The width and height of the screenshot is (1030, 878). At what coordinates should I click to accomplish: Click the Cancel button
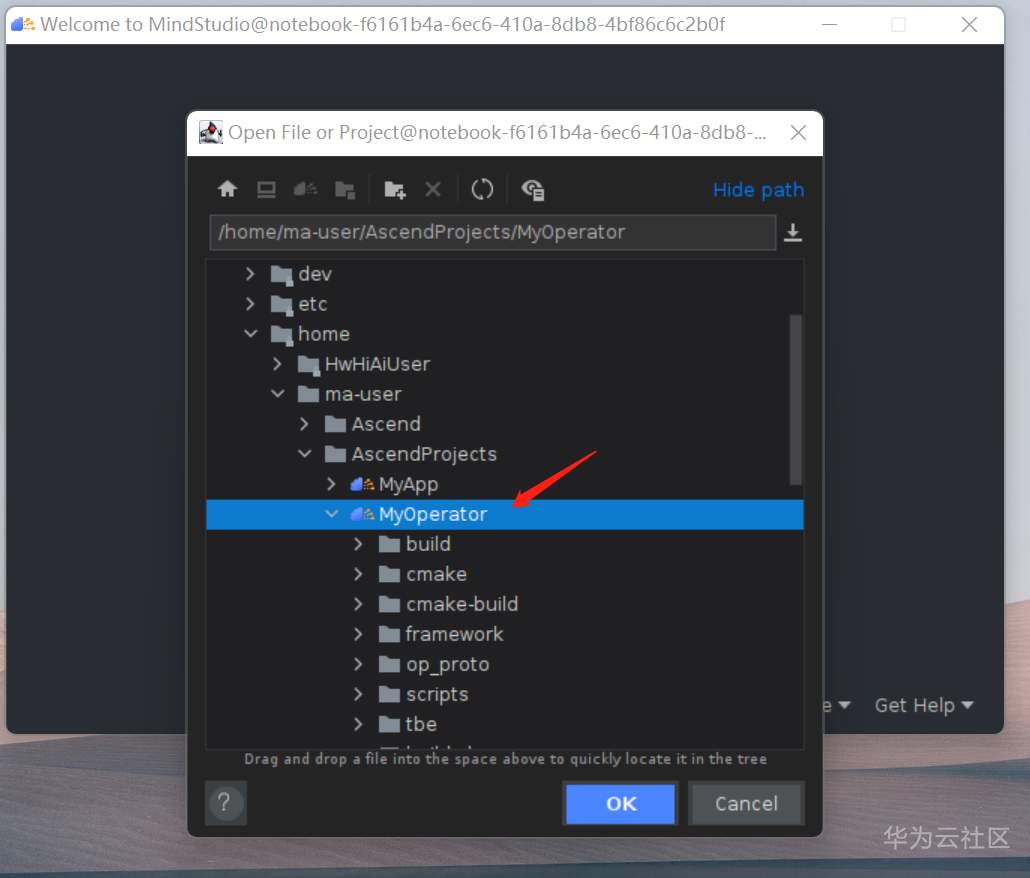pyautogui.click(x=746, y=803)
